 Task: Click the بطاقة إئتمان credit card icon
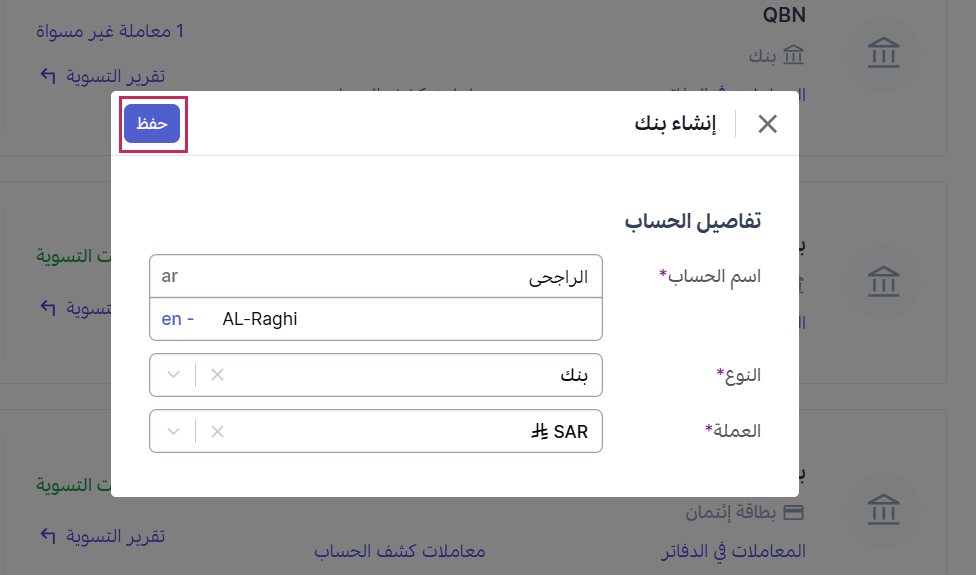tap(794, 513)
